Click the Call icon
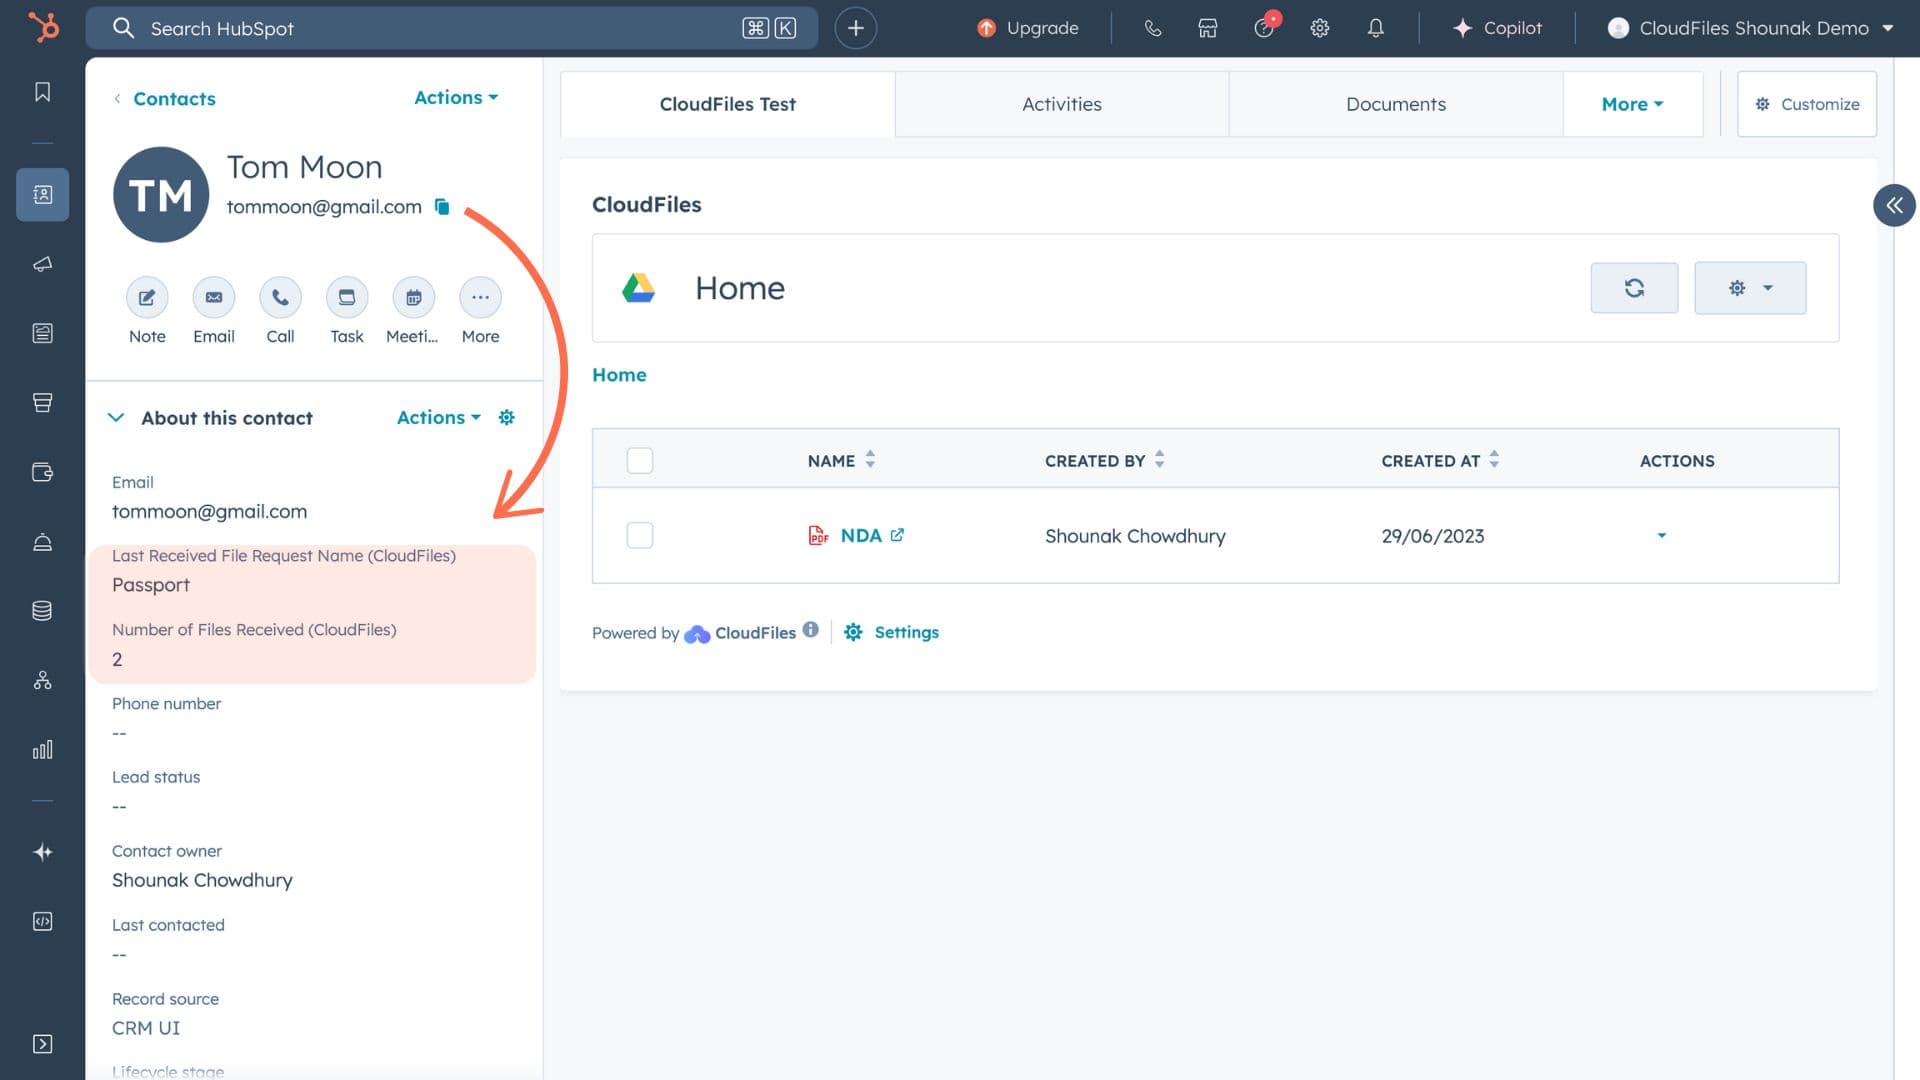The width and height of the screenshot is (1920, 1080). pyautogui.click(x=280, y=297)
